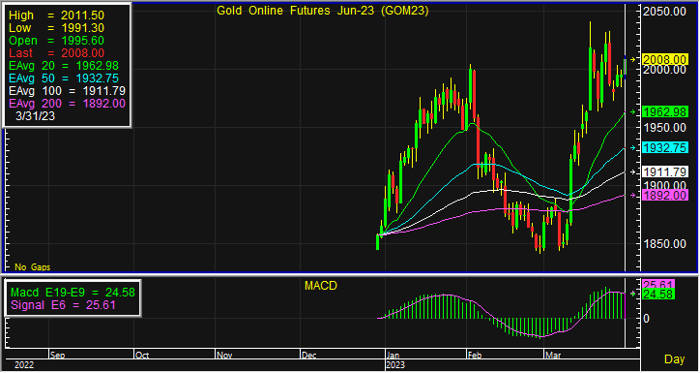Click the EAvg 200 = 1892.00 legend entry
Image resolution: width=700 pixels, height=373 pixels.
(67, 104)
